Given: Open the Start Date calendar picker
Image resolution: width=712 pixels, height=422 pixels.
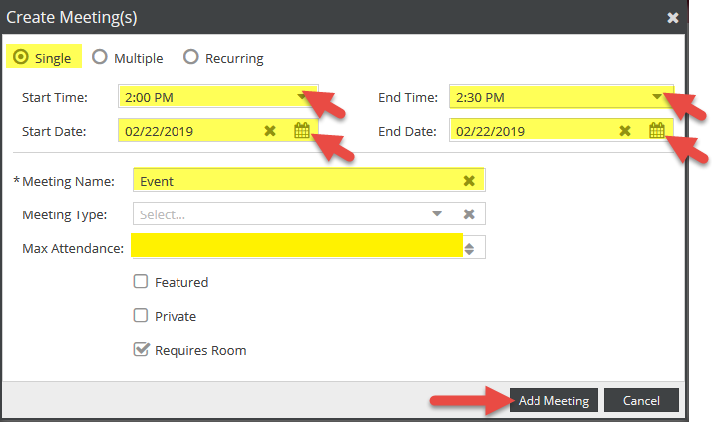Looking at the screenshot, I should click(x=302, y=131).
